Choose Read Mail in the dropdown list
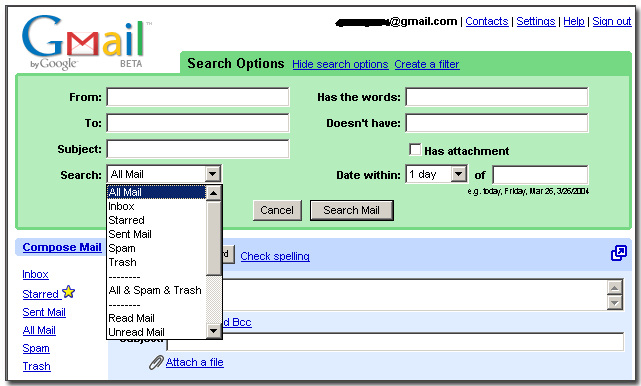The height and width of the screenshot is (386, 641). pyautogui.click(x=156, y=318)
